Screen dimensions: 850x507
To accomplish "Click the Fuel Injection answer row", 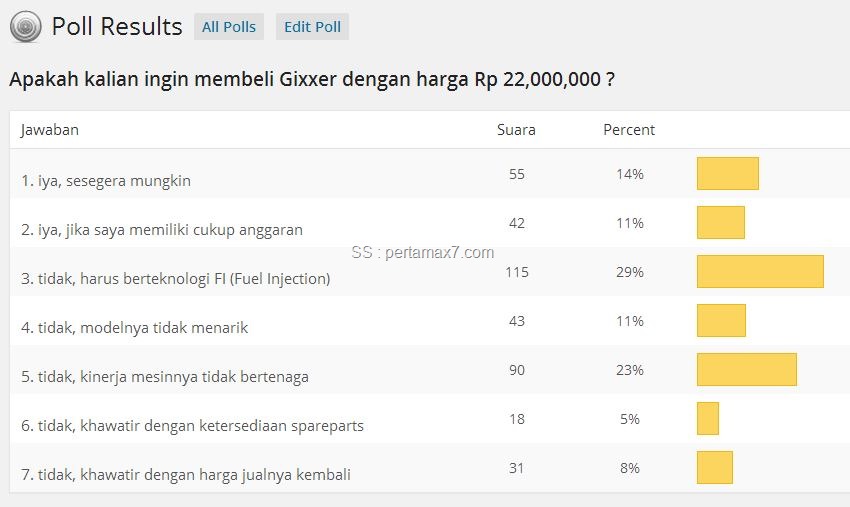I will click(x=176, y=279).
